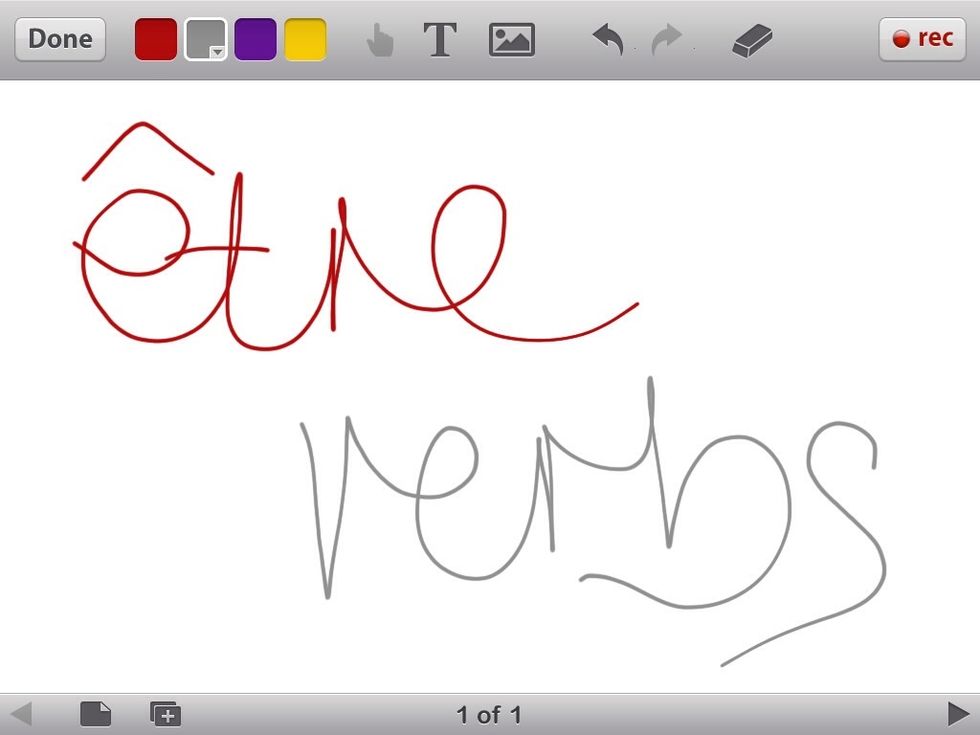Pick the red pen color
Viewport: 980px width, 735px height.
coord(156,40)
